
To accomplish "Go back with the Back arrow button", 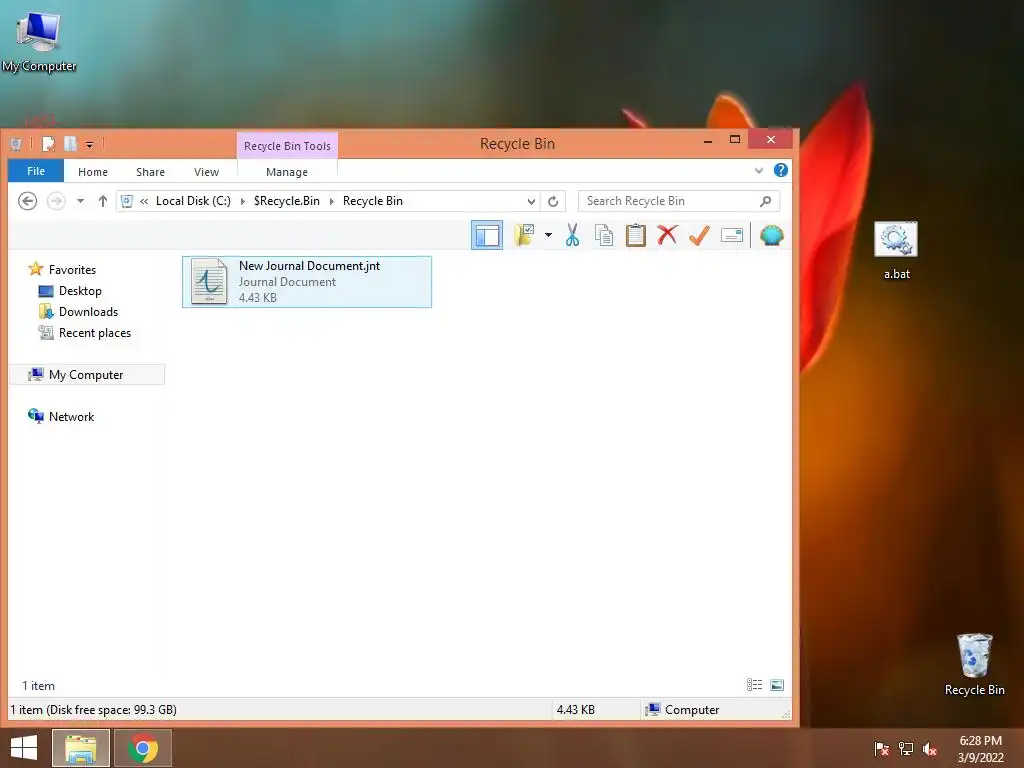I will pos(27,200).
